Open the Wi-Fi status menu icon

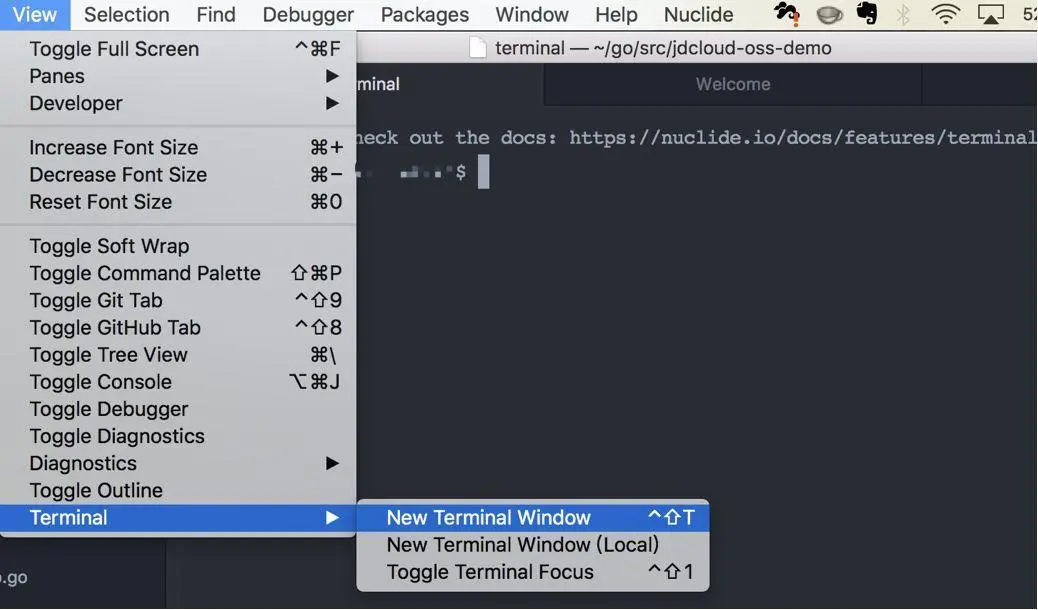[x=945, y=14]
